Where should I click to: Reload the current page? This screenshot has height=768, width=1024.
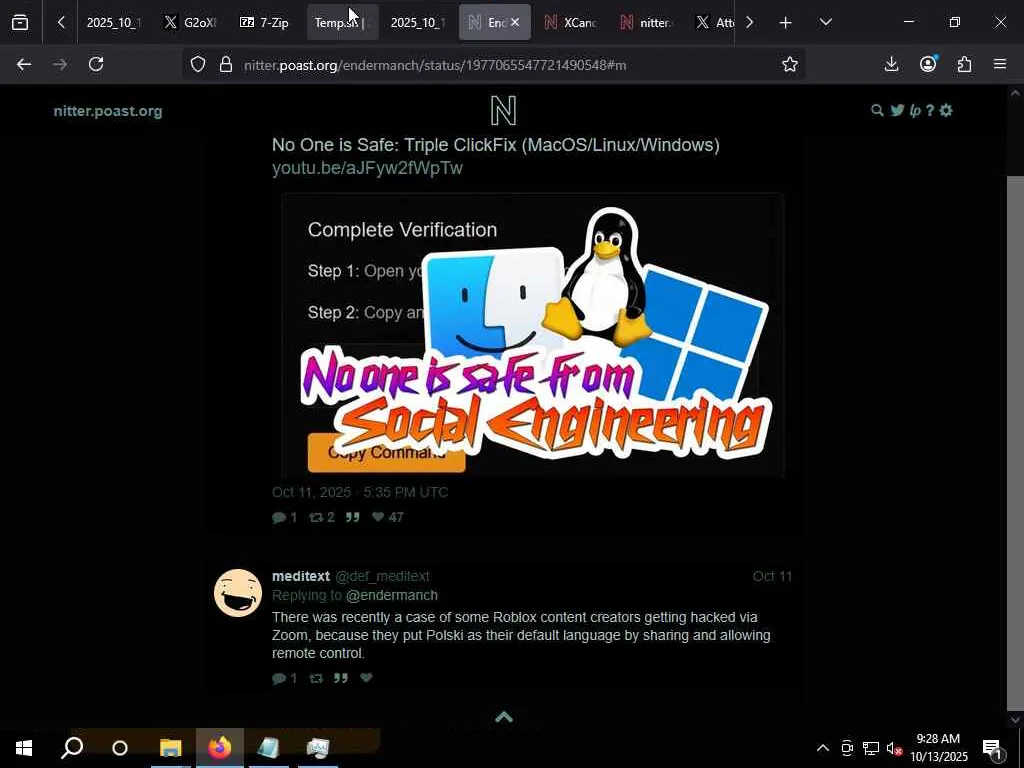coord(96,64)
